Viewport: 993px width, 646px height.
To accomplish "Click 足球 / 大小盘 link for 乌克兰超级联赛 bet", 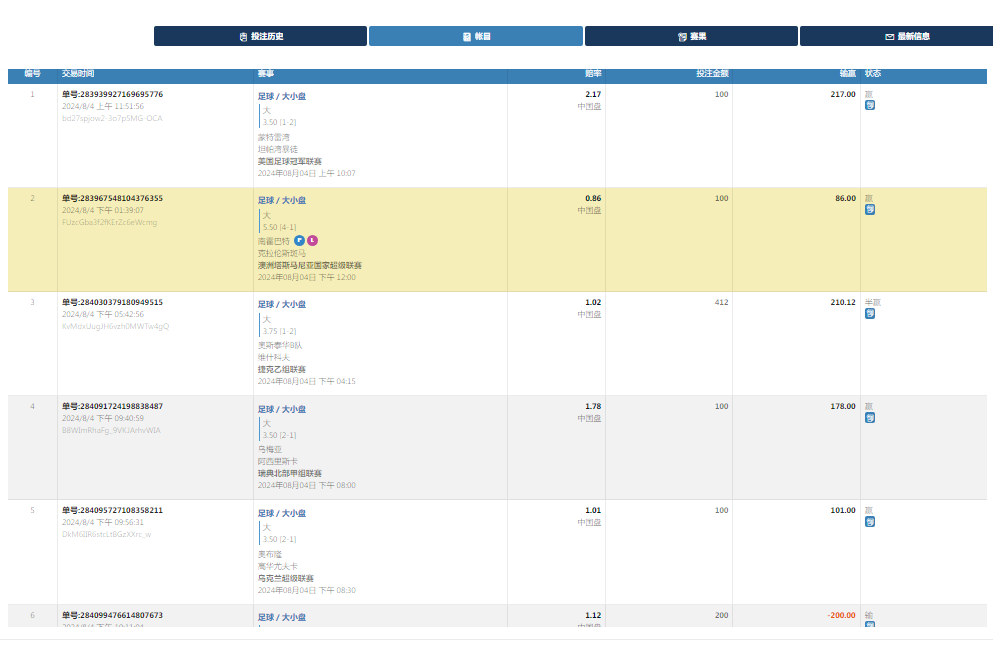I will tap(282, 513).
